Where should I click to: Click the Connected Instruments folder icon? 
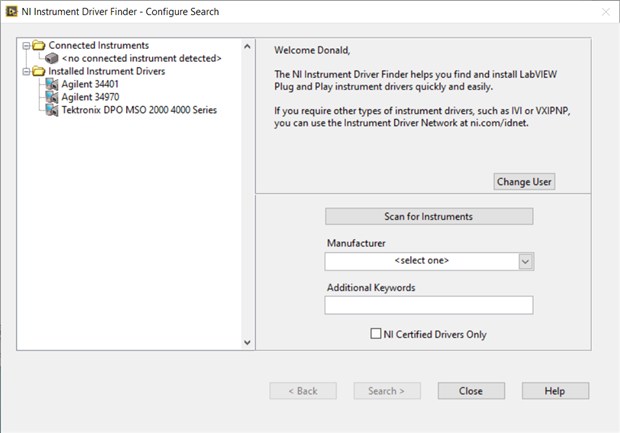(x=38, y=46)
